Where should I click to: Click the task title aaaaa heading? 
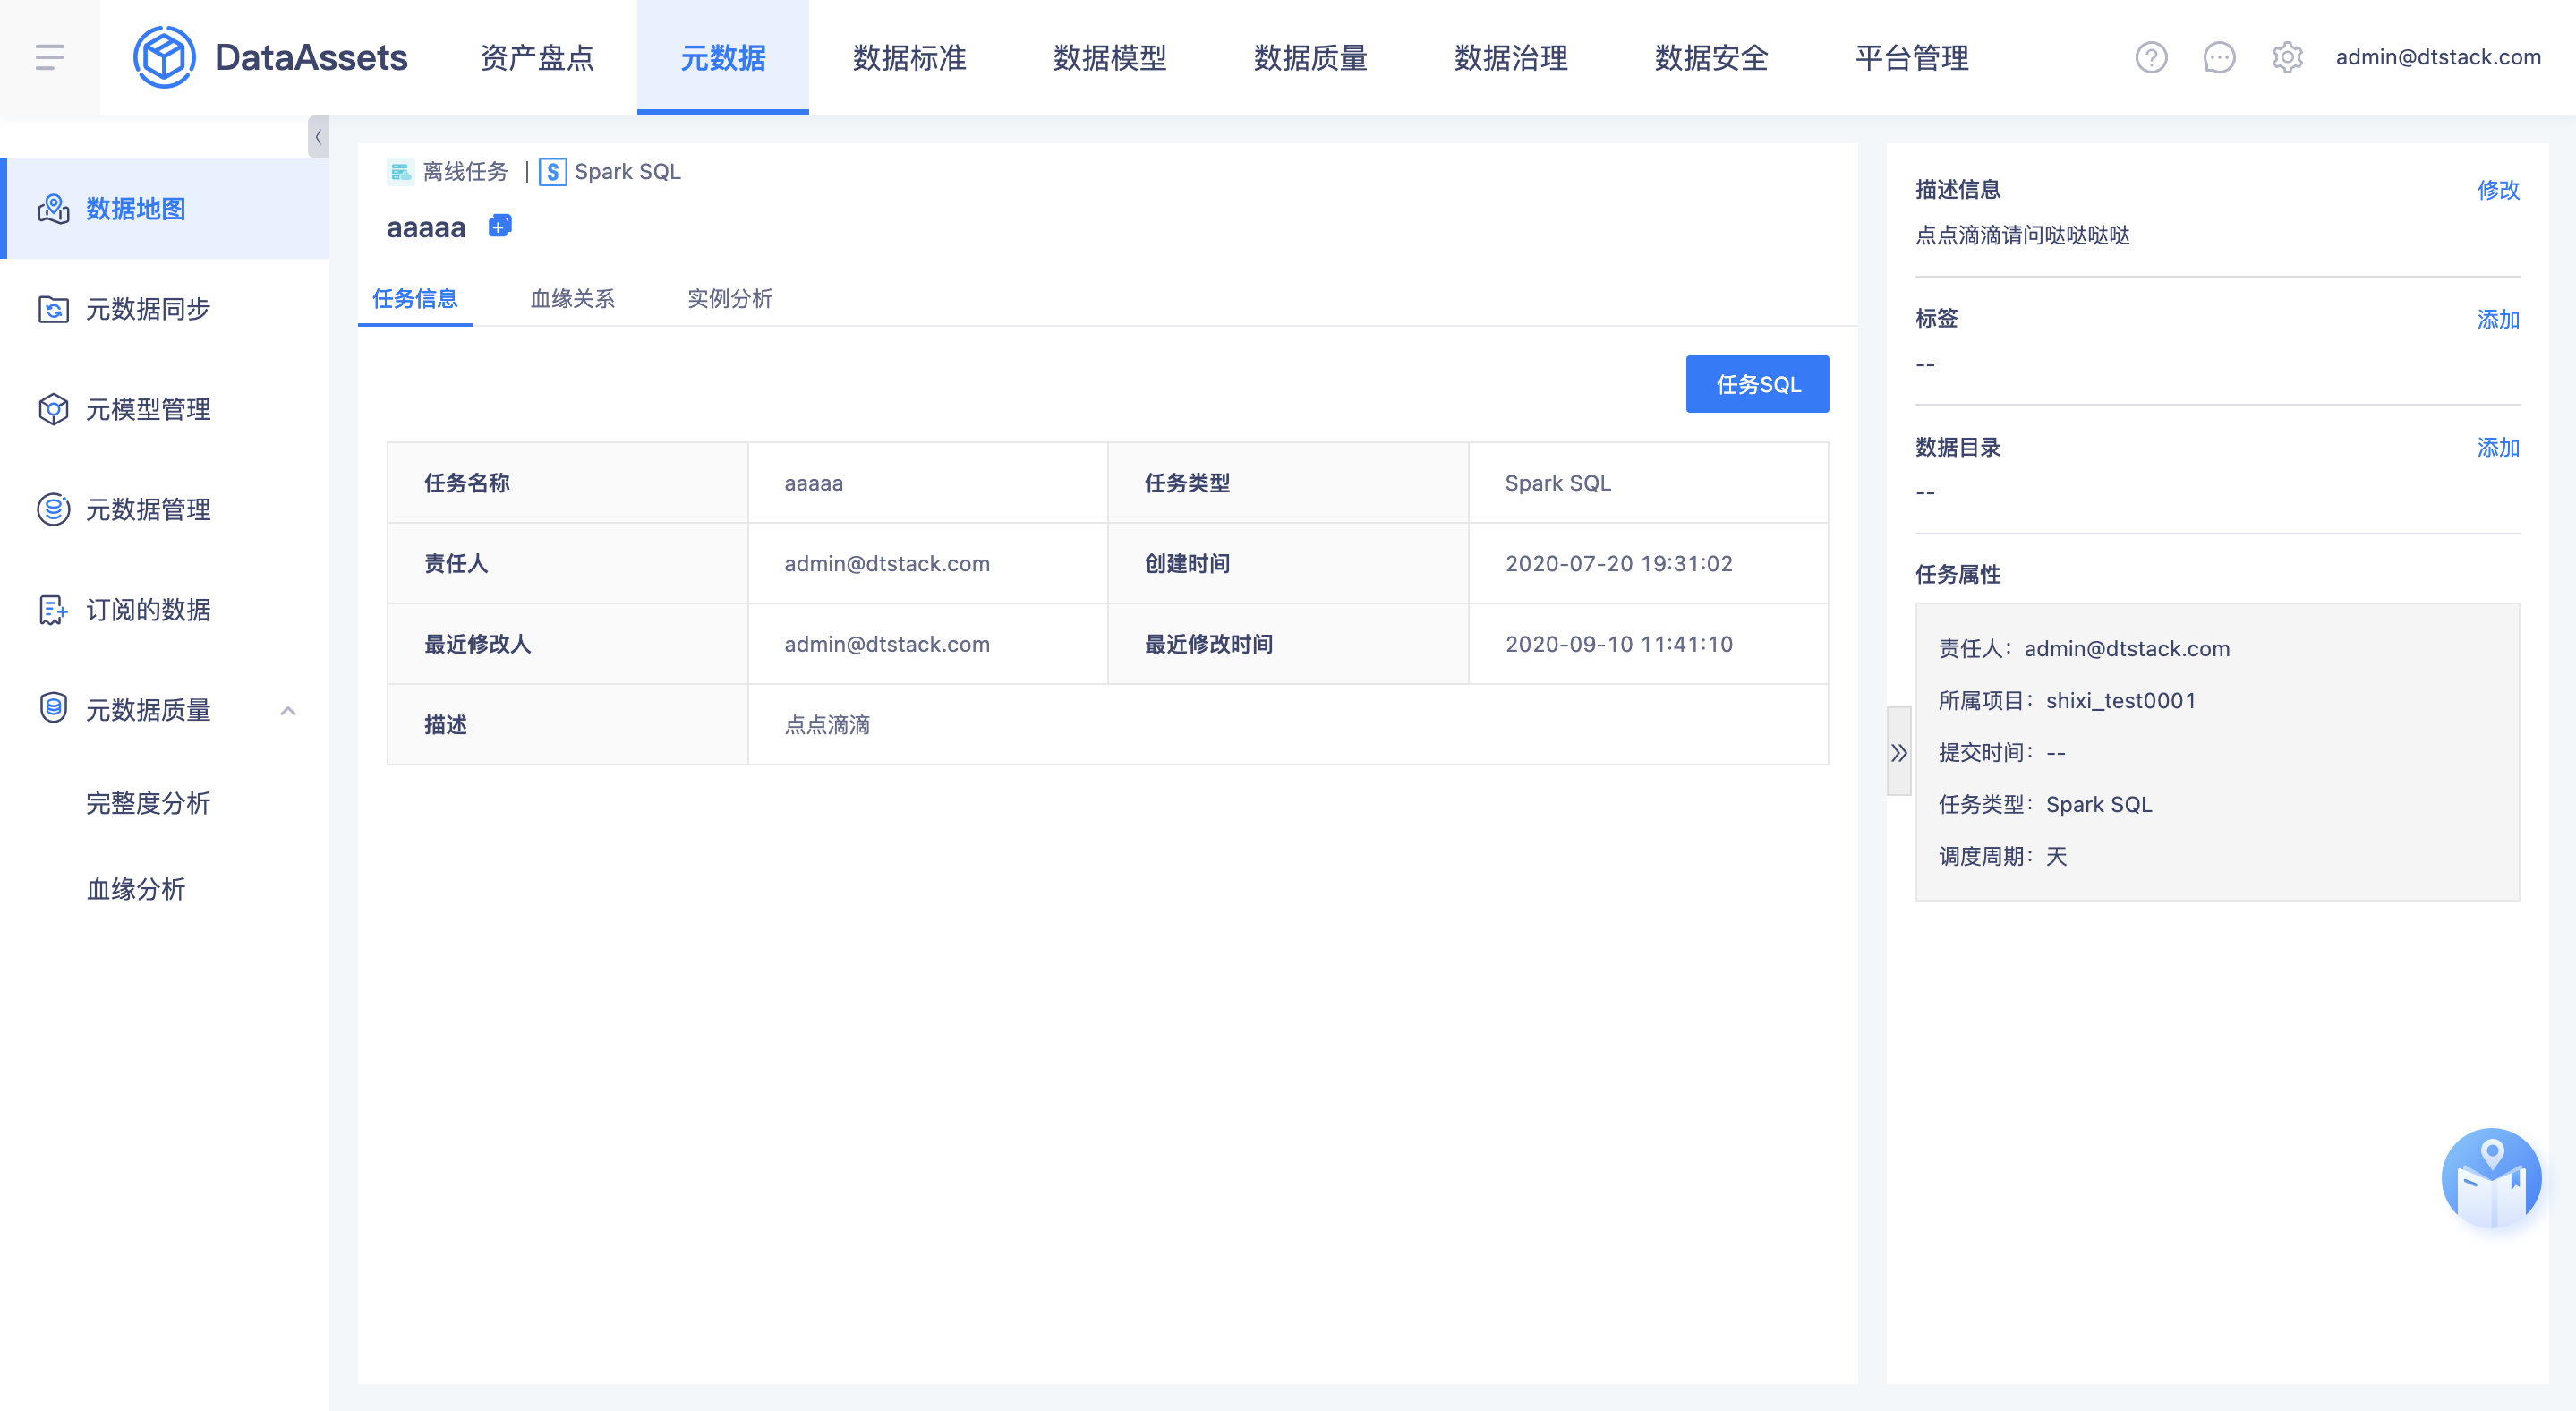(x=426, y=228)
